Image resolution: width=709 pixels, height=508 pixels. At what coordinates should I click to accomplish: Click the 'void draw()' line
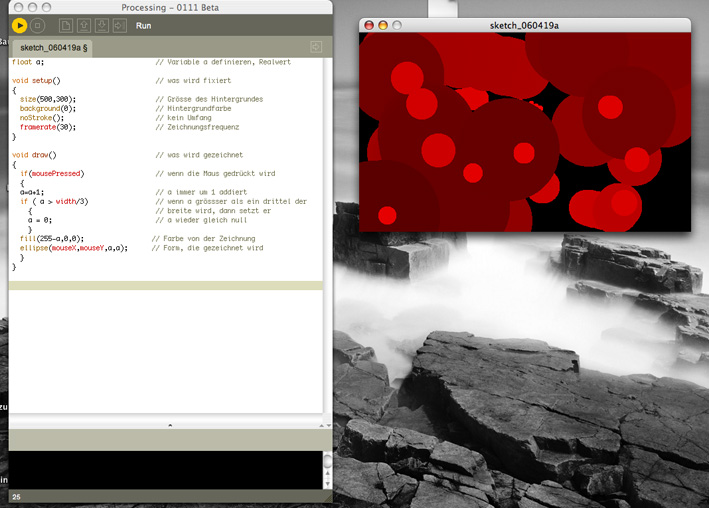coord(34,155)
